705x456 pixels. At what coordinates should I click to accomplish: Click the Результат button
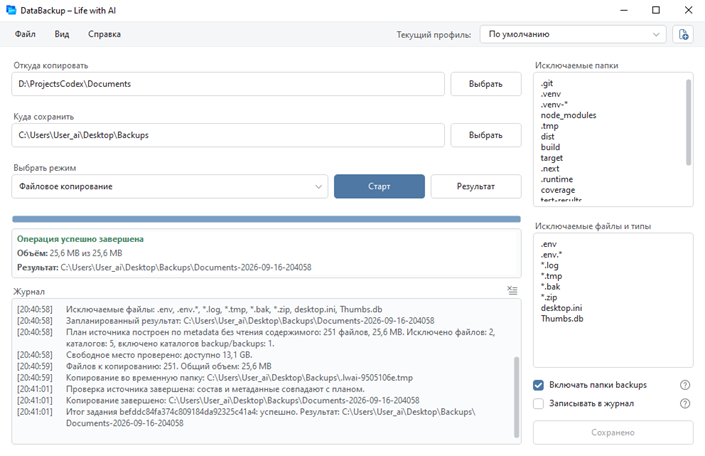(476, 186)
